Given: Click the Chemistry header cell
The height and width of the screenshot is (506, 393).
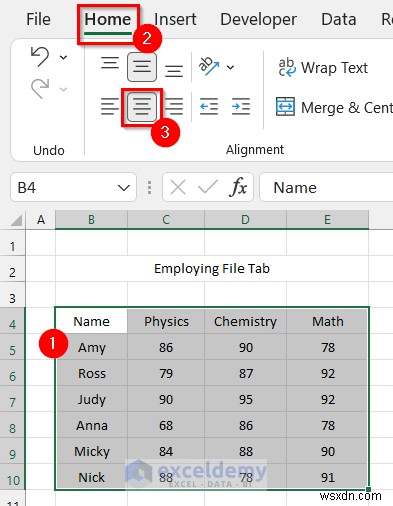Looking at the screenshot, I should tap(245, 321).
